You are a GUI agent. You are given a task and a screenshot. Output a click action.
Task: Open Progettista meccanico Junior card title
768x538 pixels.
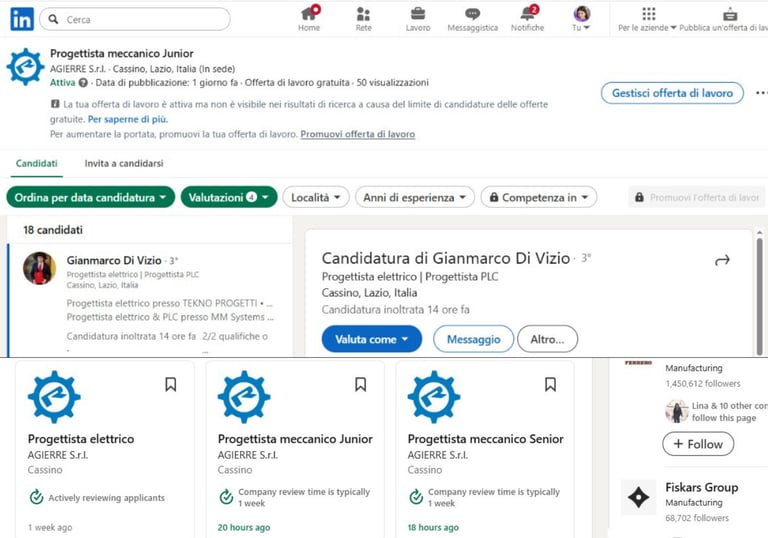pos(295,439)
